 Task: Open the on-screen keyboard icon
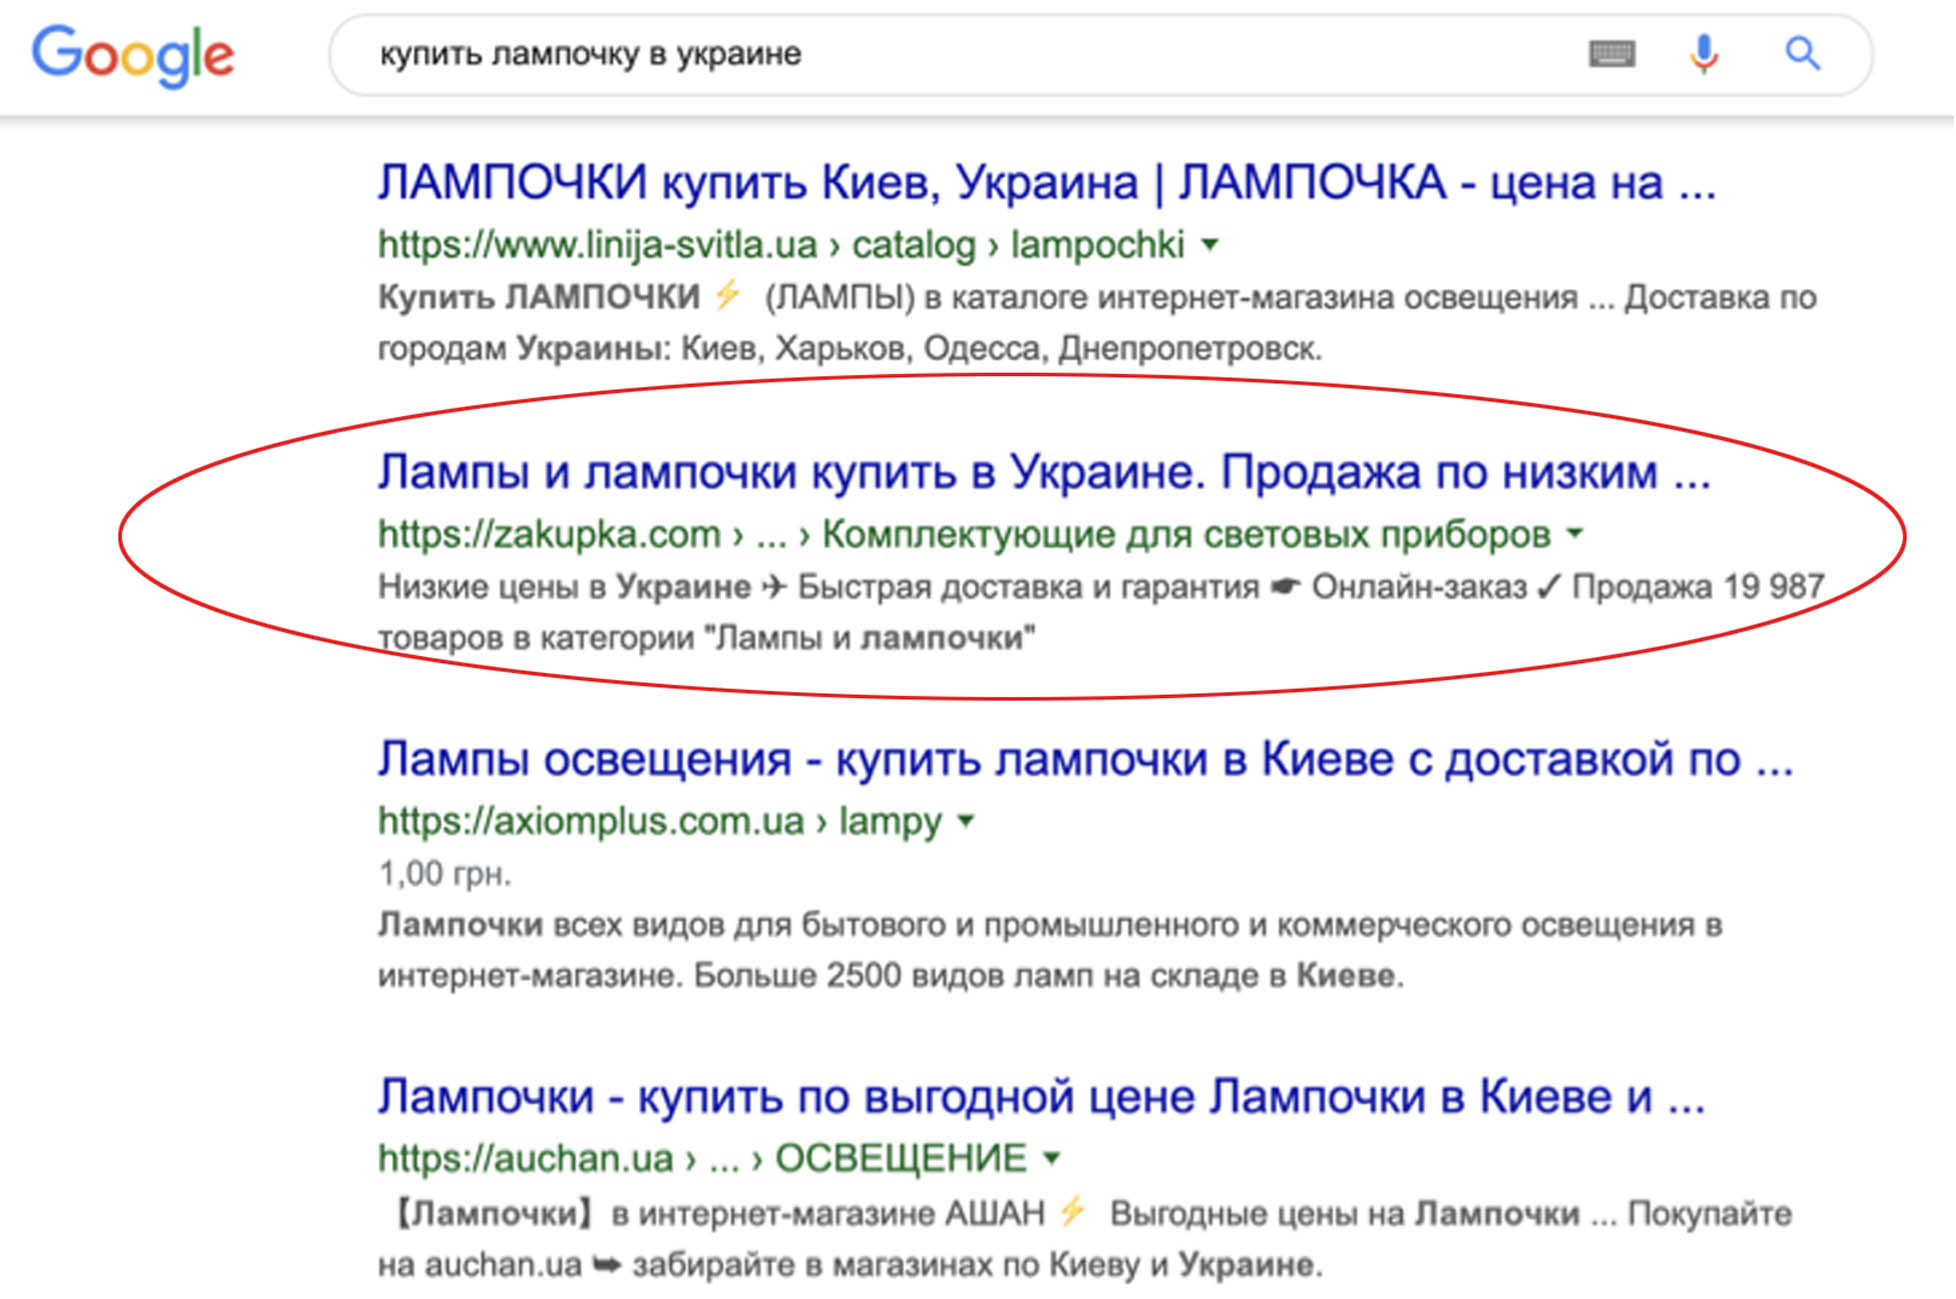1612,54
